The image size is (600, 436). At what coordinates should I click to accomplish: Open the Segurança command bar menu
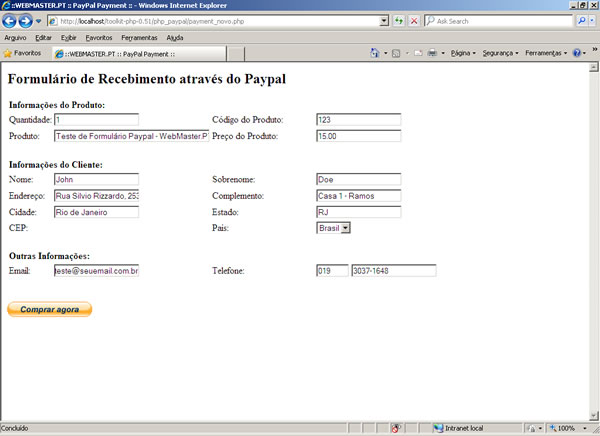[x=500, y=53]
